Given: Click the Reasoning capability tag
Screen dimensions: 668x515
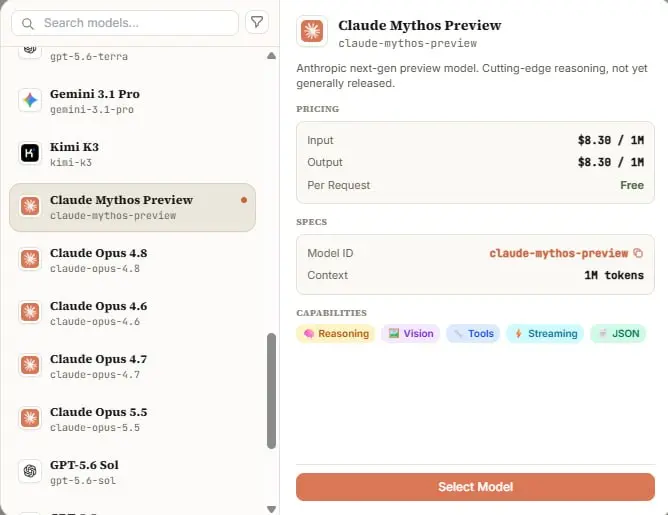Looking at the screenshot, I should 336,334.
